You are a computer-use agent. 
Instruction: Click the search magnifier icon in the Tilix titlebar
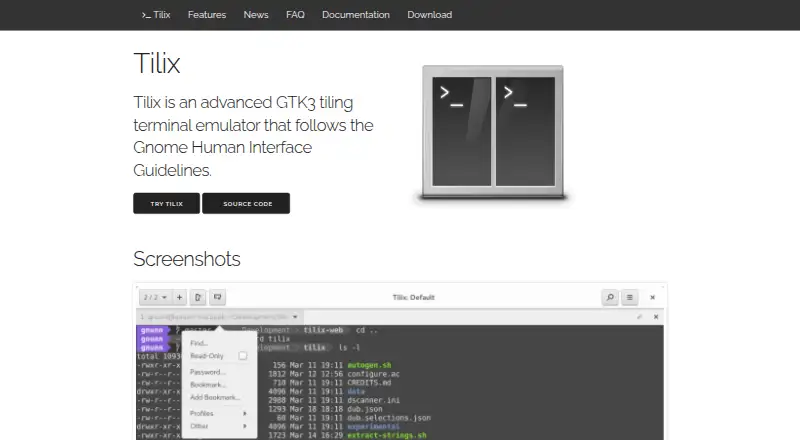pyautogui.click(x=610, y=297)
